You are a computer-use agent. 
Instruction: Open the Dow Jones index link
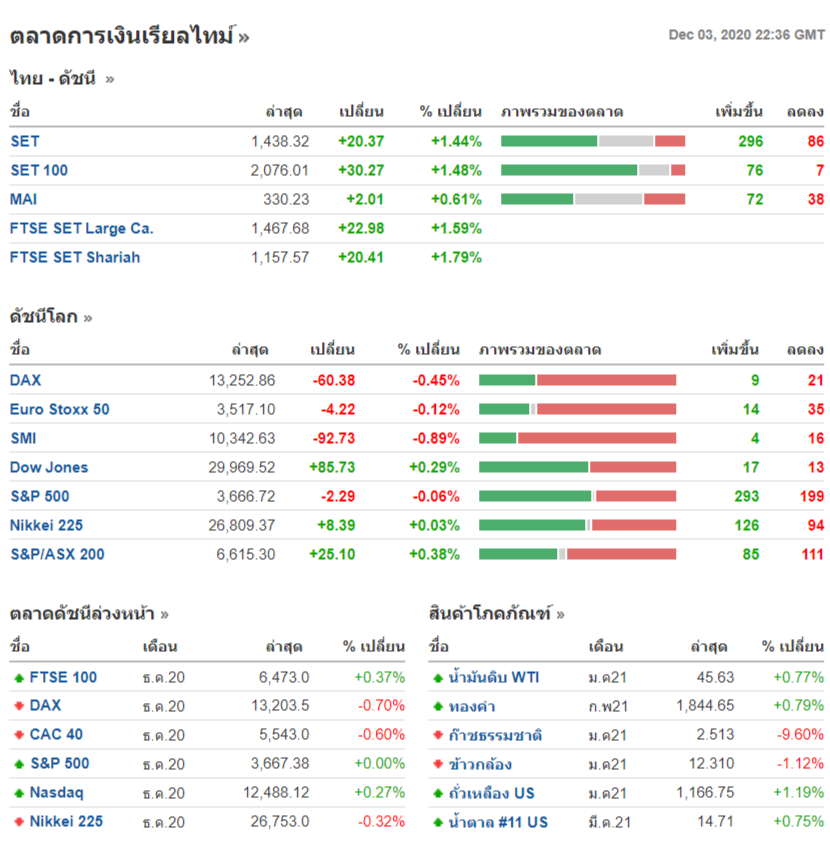(x=49, y=467)
